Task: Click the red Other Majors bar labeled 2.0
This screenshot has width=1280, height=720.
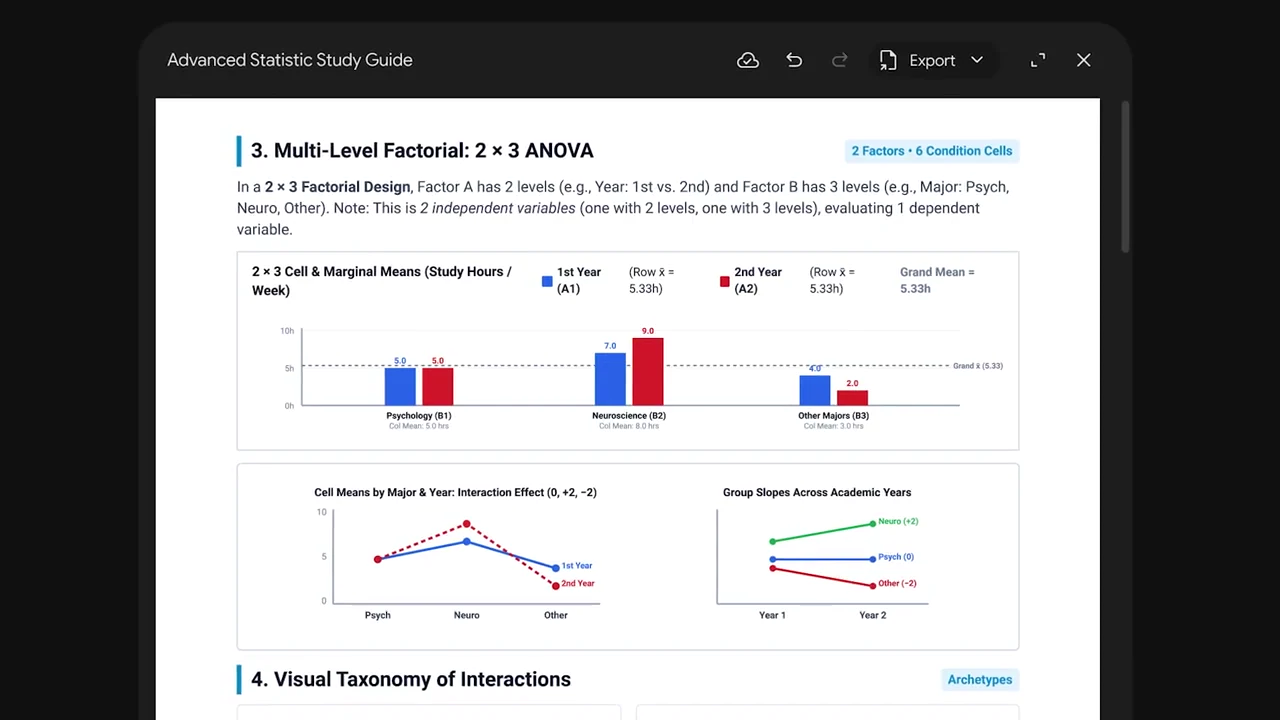Action: tap(852, 397)
